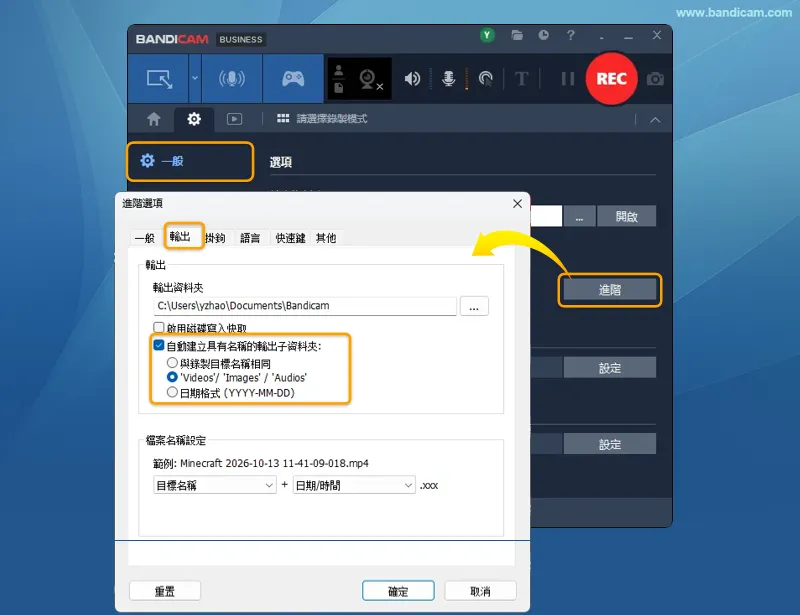Click upper 設定 button in Bandicam window
Viewport: 800px width, 615px height.
tap(610, 367)
